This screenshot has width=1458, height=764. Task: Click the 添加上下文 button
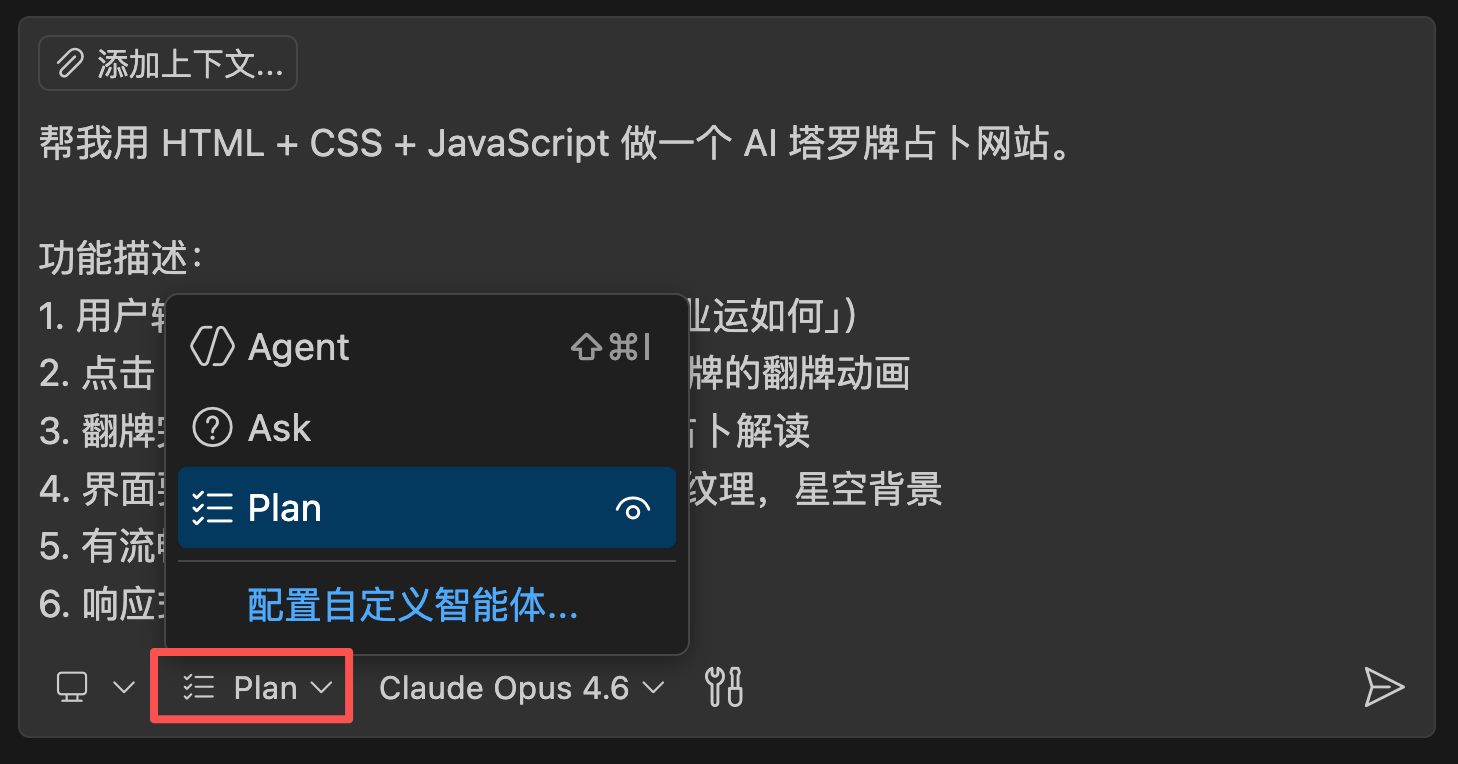[x=167, y=62]
